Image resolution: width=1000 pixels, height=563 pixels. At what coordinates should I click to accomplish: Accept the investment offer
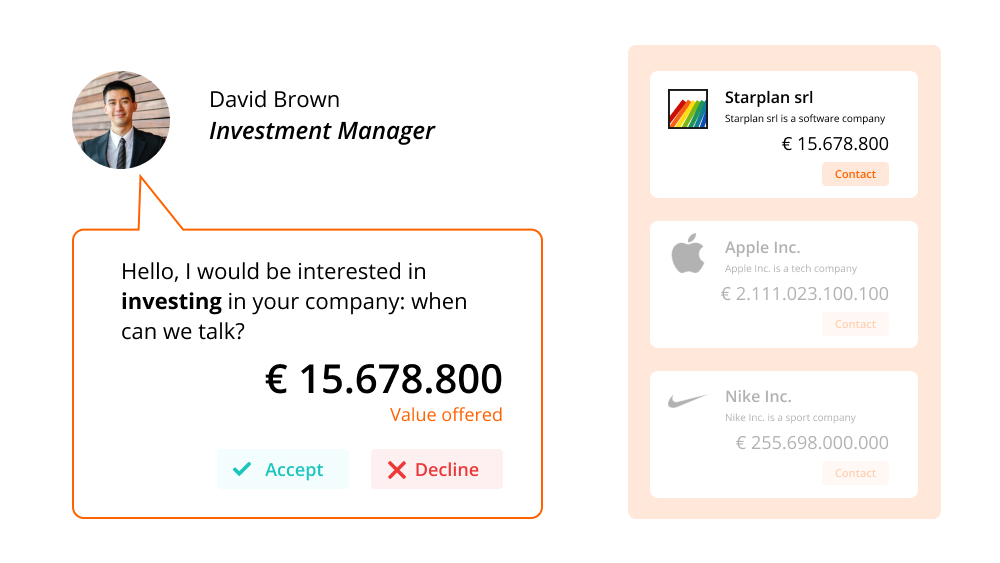283,469
